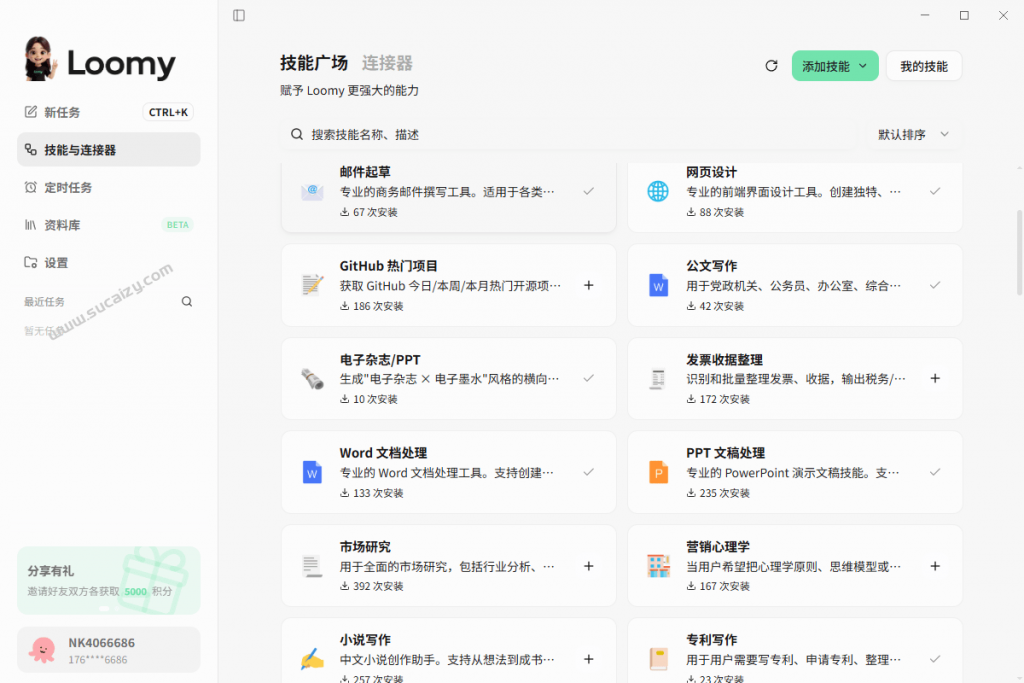Click the 专利写作 installed checkmark
The image size is (1024, 683).
(935, 659)
